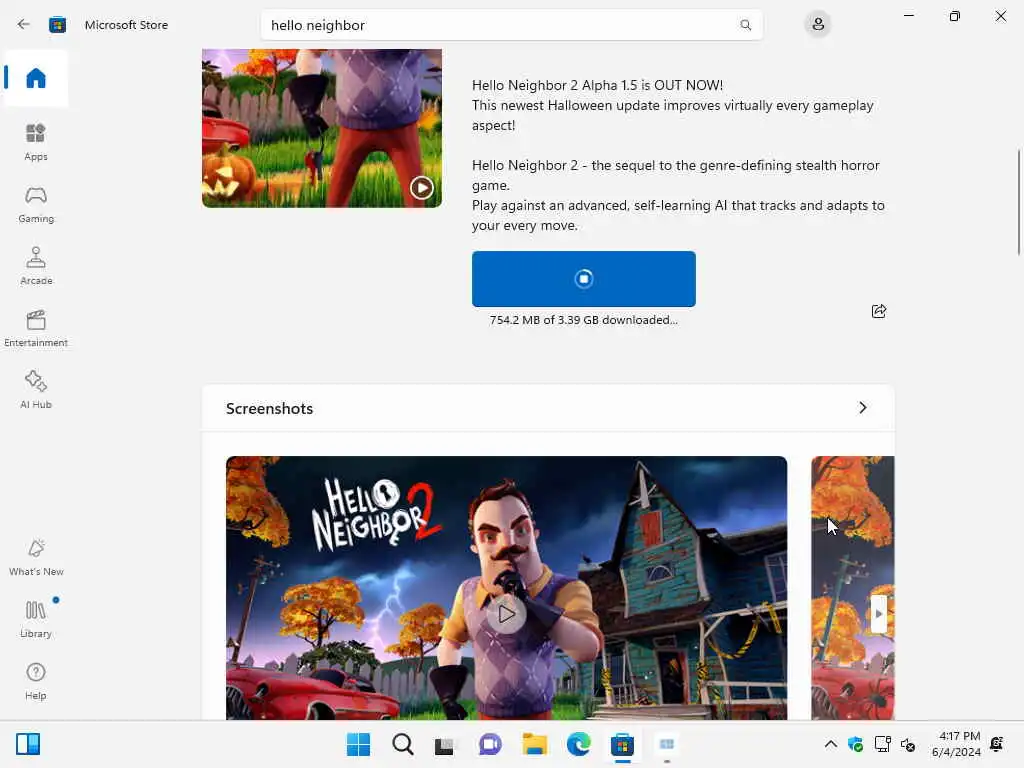Click the Screenshots heading
Viewport: 1024px width, 768px height.
point(270,408)
